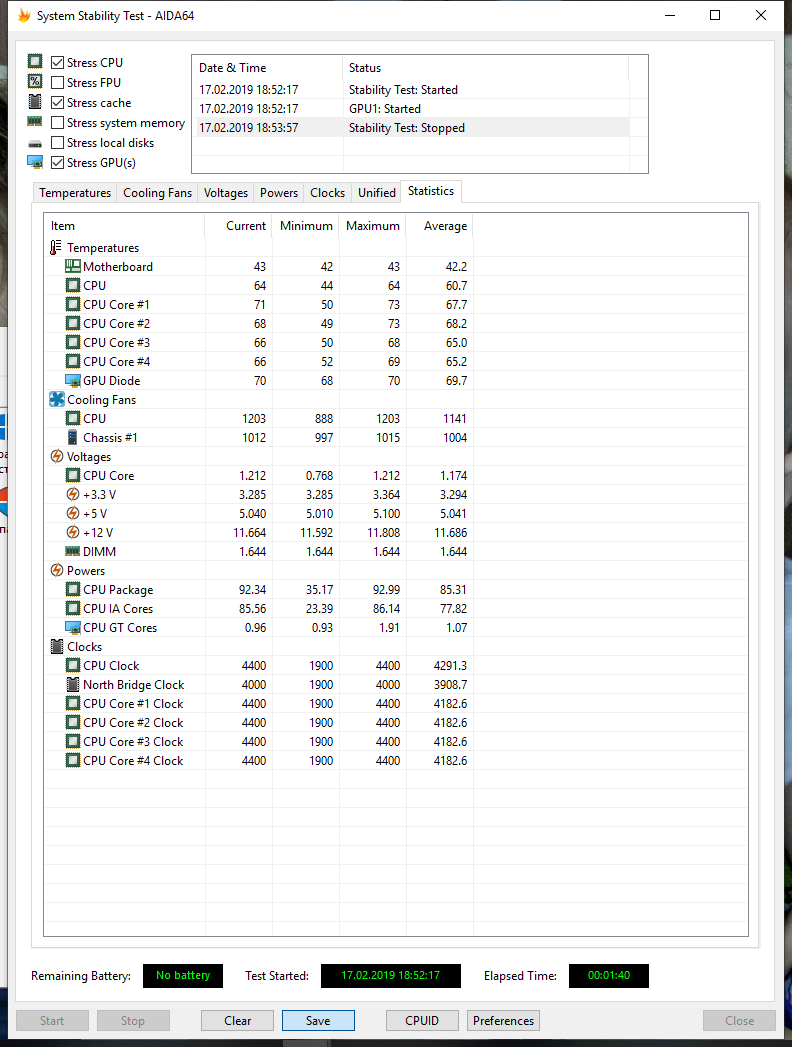The width and height of the screenshot is (792, 1047).
Task: Select the 'Stability Test: Started' log entry
Action: tap(411, 90)
